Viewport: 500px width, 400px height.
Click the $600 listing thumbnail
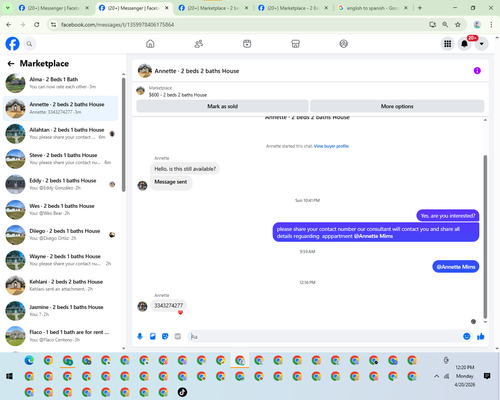[140, 91]
